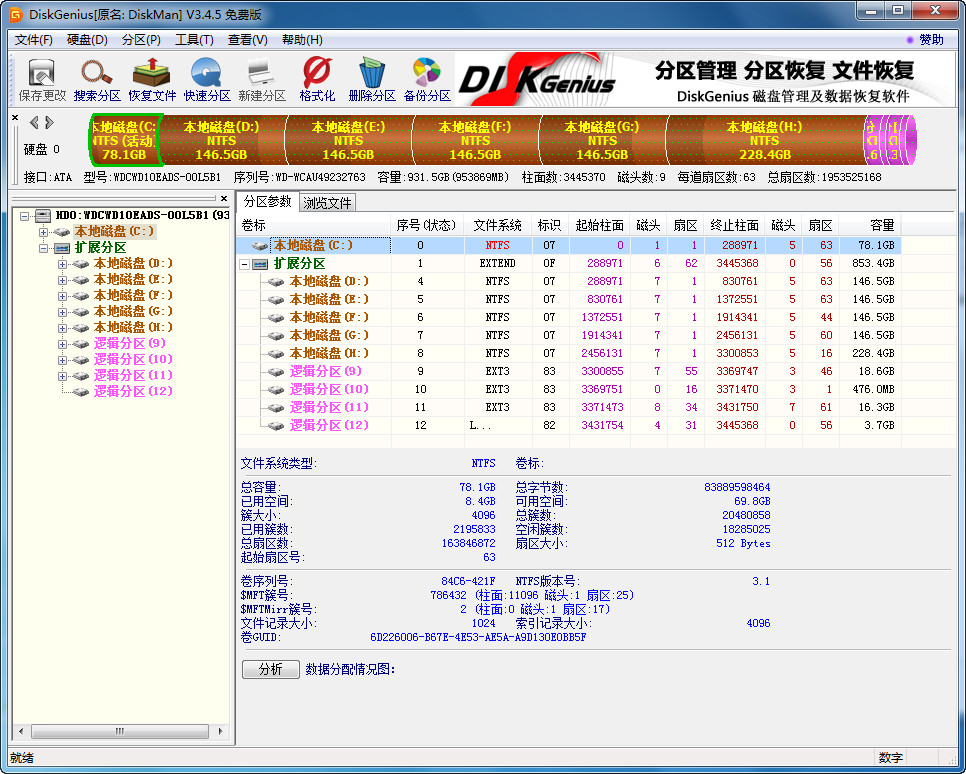The height and width of the screenshot is (774, 966).
Task: Click the 卷标 column header
Action: (314, 226)
